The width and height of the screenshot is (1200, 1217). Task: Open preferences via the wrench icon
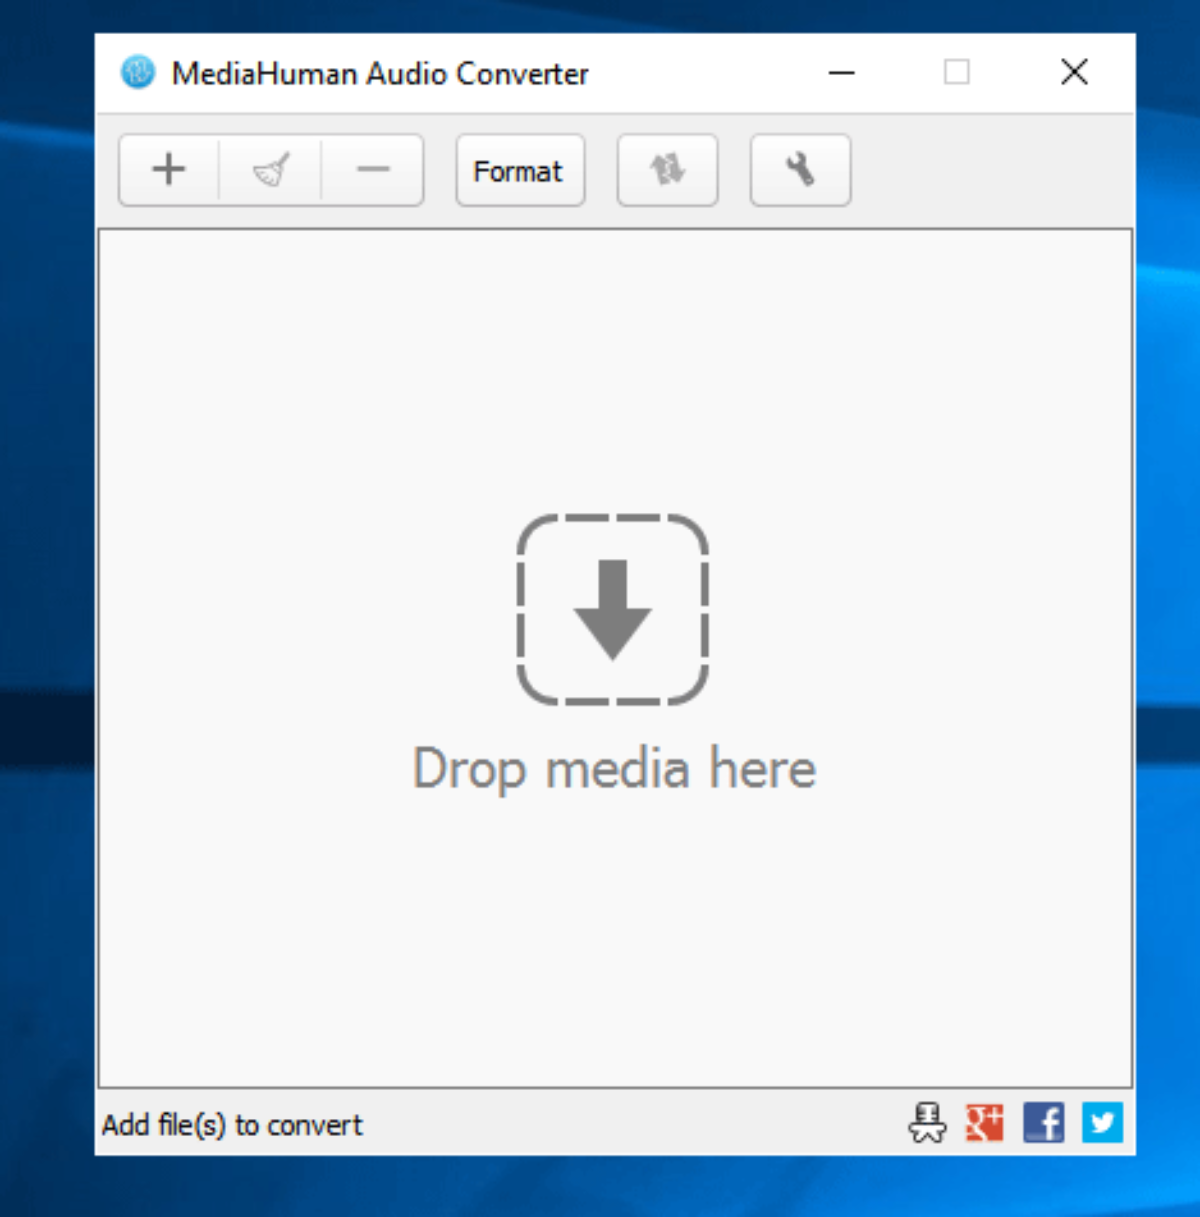click(799, 170)
